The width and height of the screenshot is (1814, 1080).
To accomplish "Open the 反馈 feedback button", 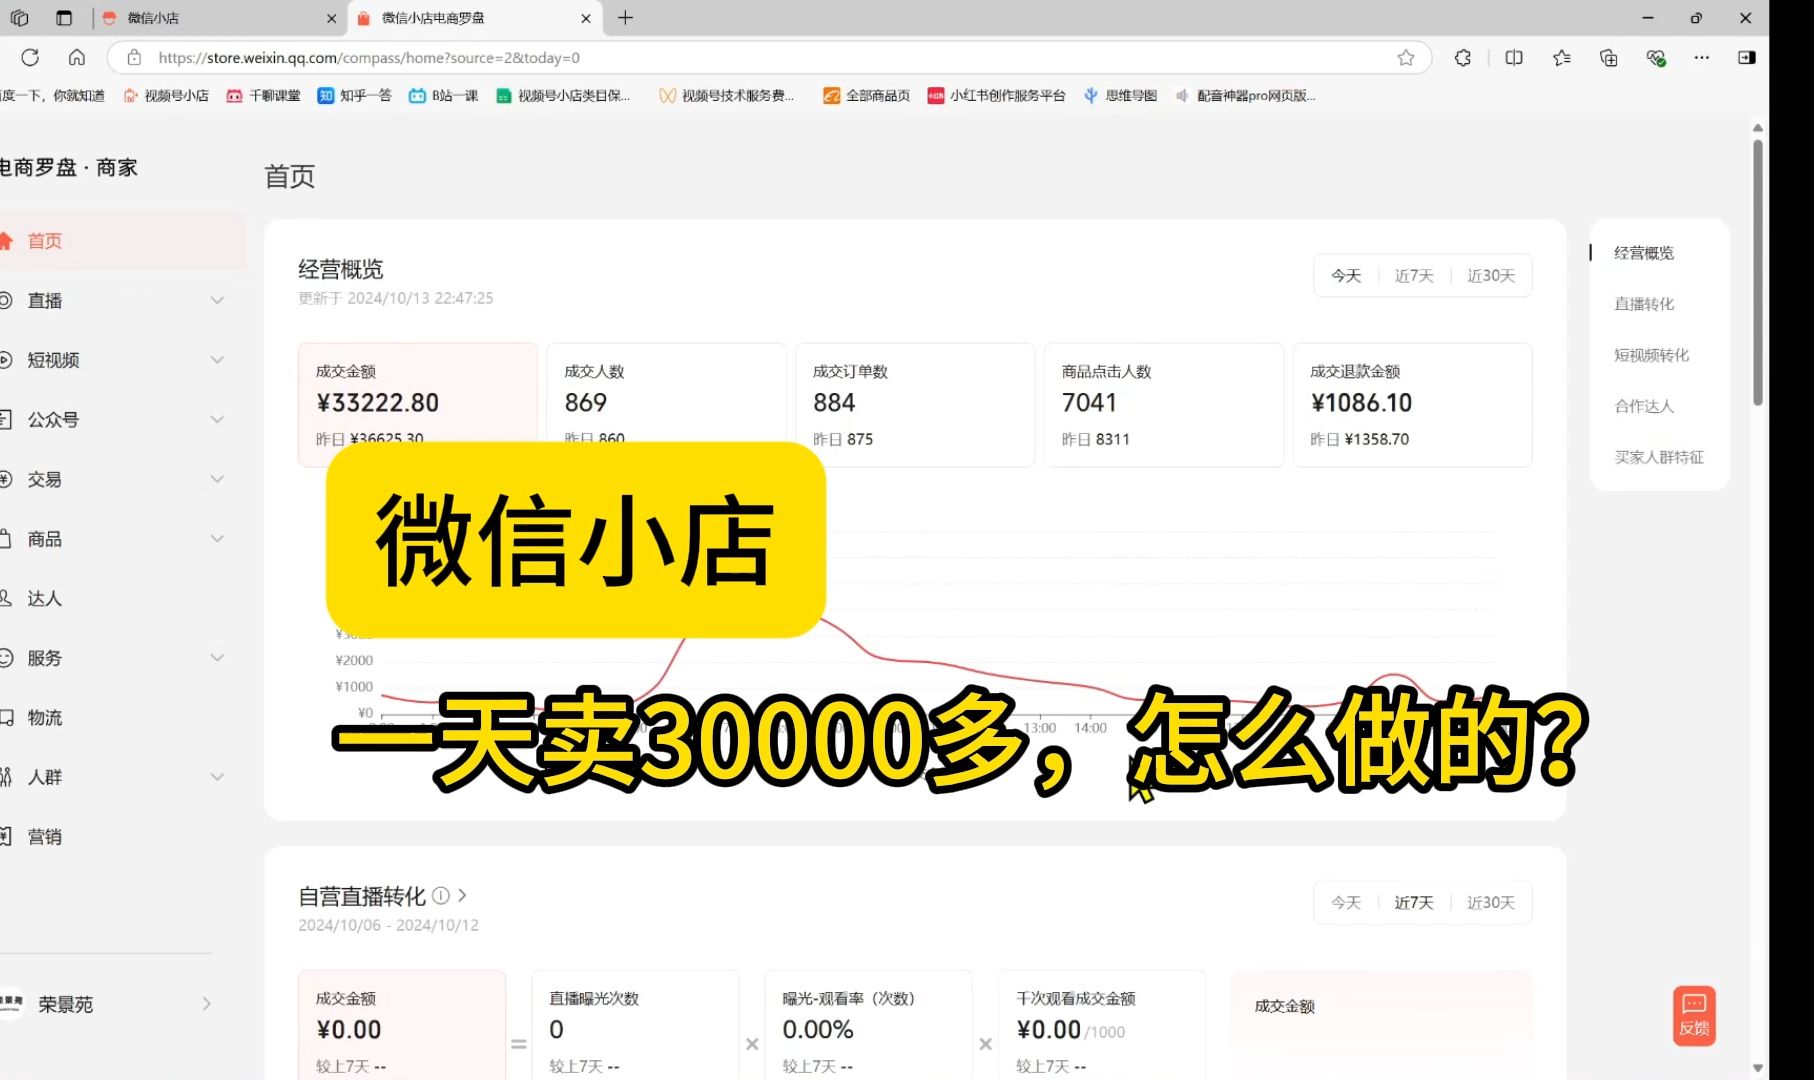I will (1694, 1016).
